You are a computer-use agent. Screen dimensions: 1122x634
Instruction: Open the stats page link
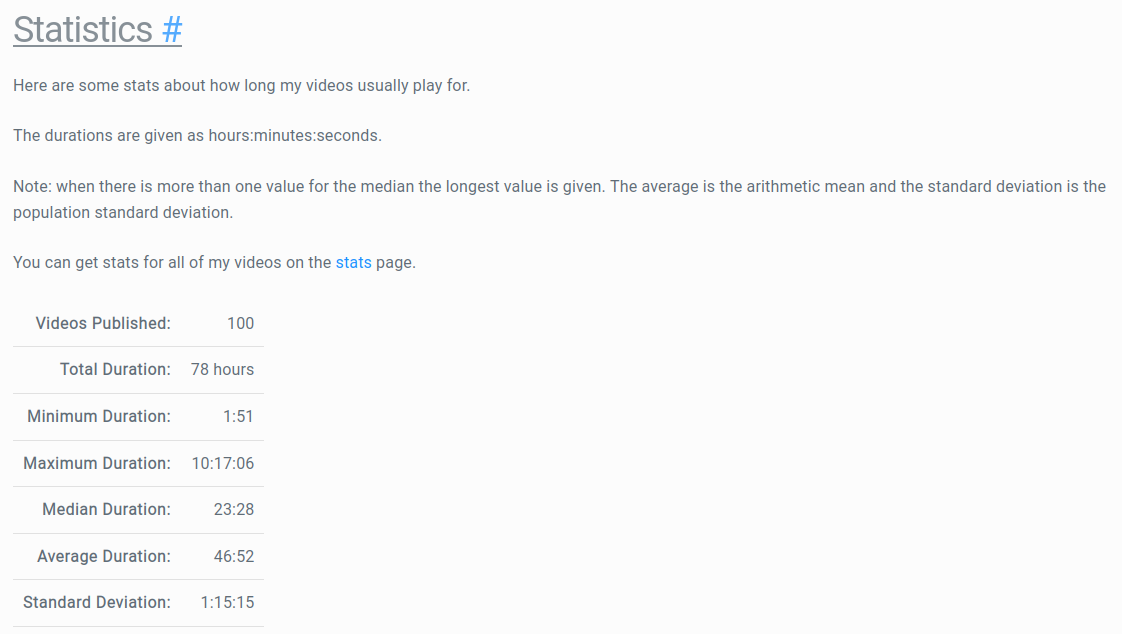353,263
